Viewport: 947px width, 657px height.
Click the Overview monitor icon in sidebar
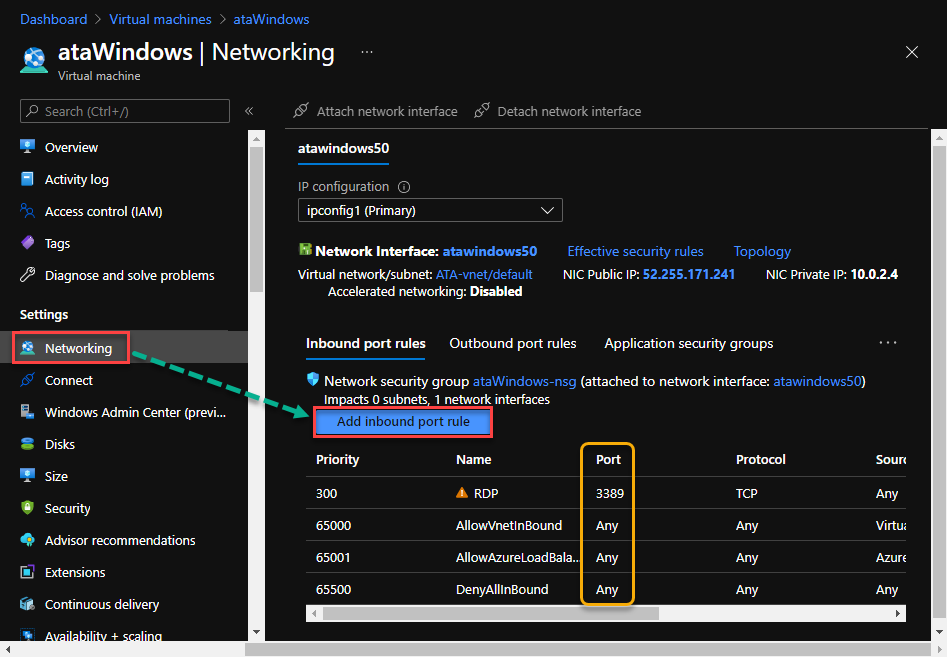coord(27,147)
